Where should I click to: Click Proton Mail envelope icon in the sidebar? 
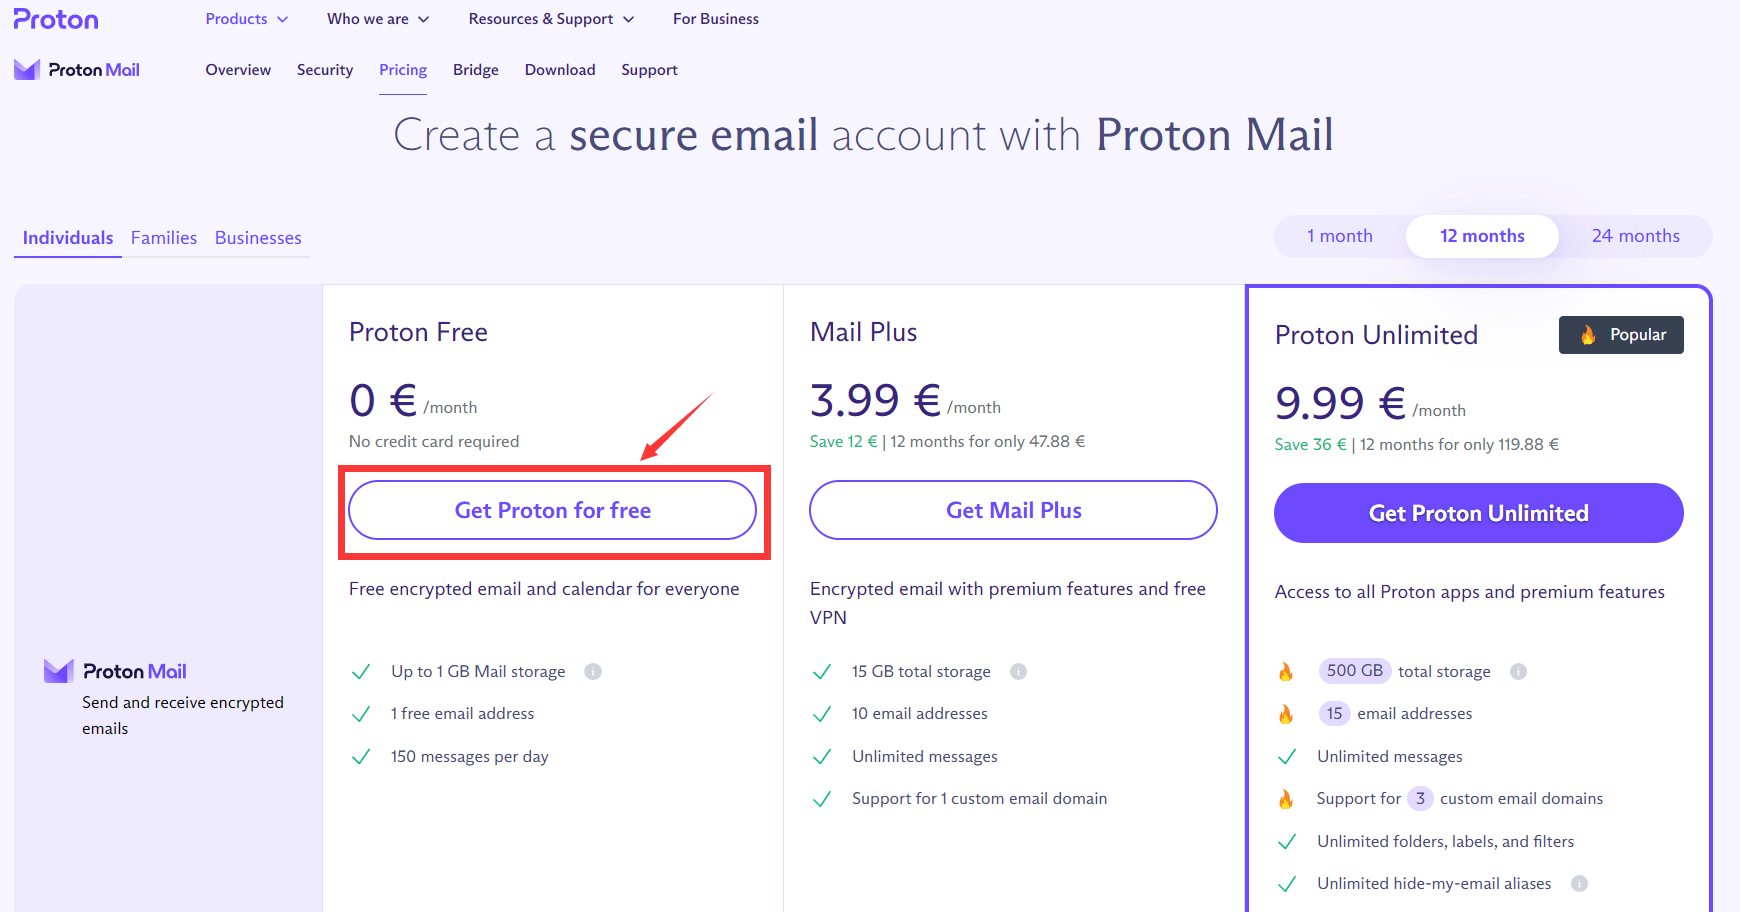59,671
